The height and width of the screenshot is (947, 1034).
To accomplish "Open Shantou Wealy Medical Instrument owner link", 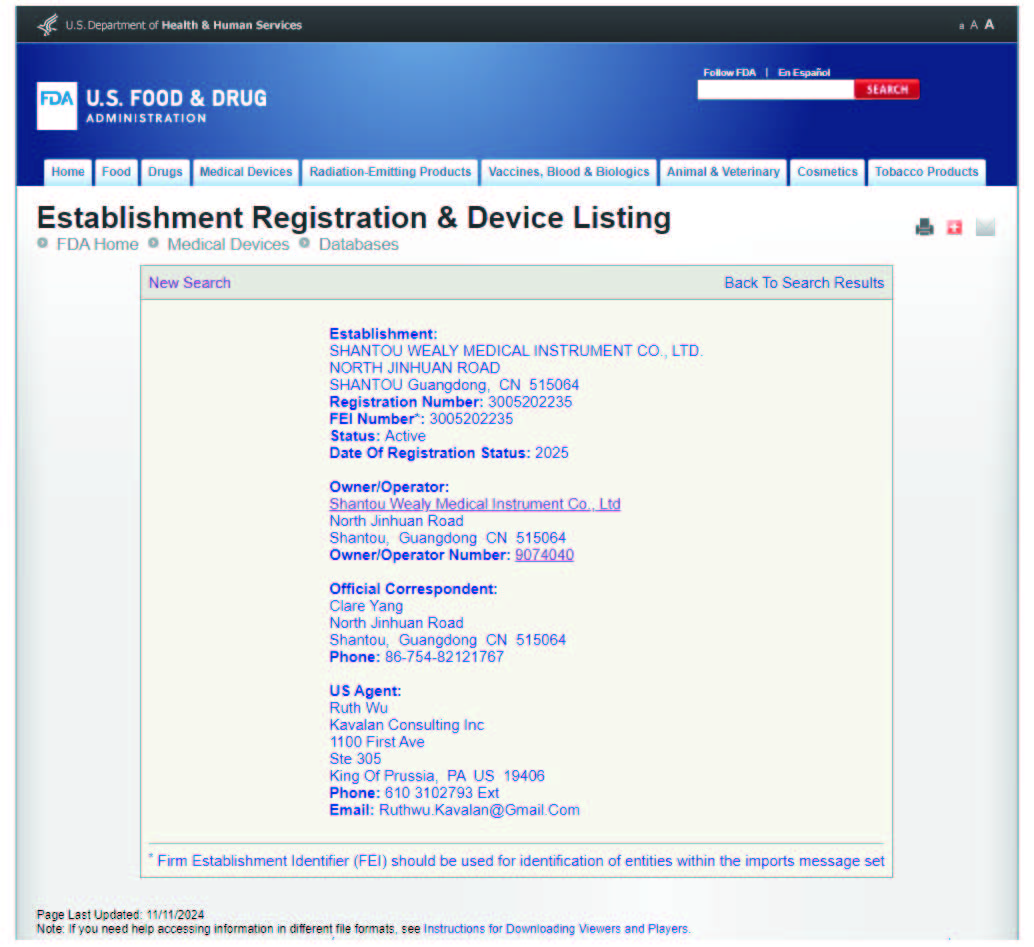I will click(x=475, y=504).
